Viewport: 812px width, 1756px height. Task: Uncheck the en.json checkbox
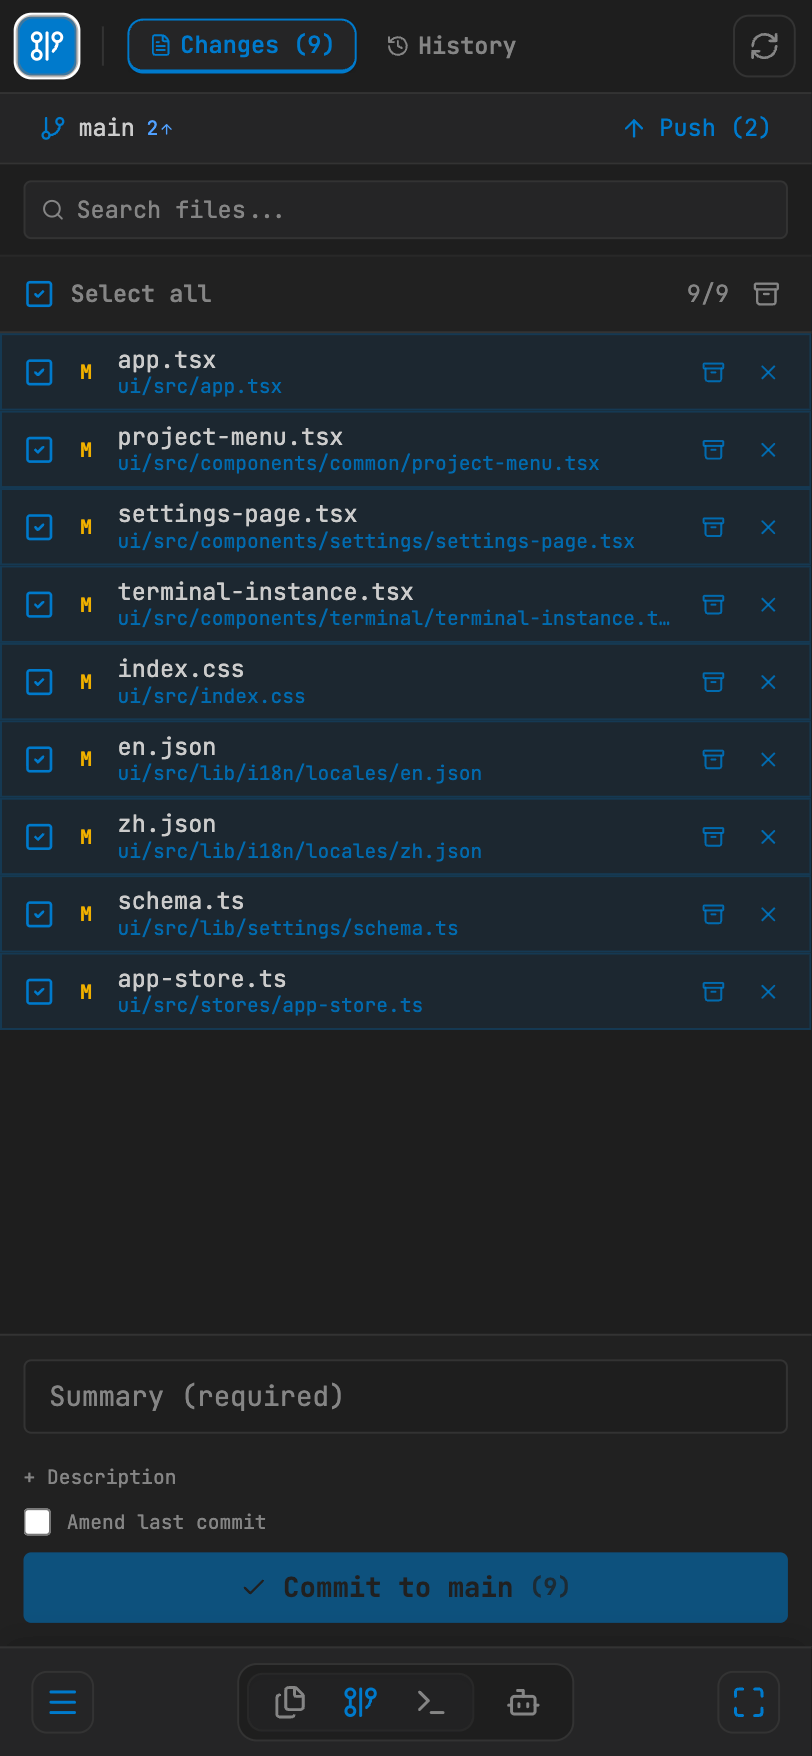point(39,760)
